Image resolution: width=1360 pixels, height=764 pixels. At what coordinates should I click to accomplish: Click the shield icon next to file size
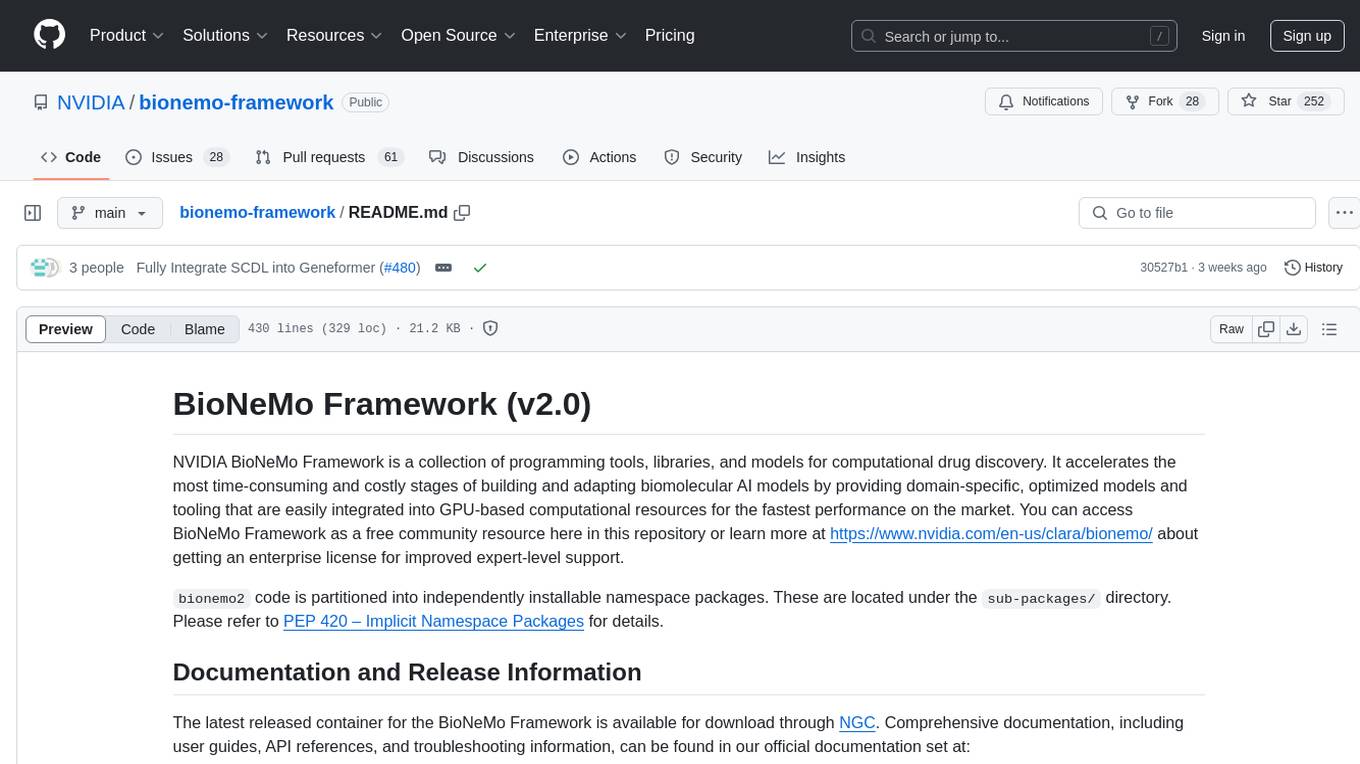(x=491, y=328)
